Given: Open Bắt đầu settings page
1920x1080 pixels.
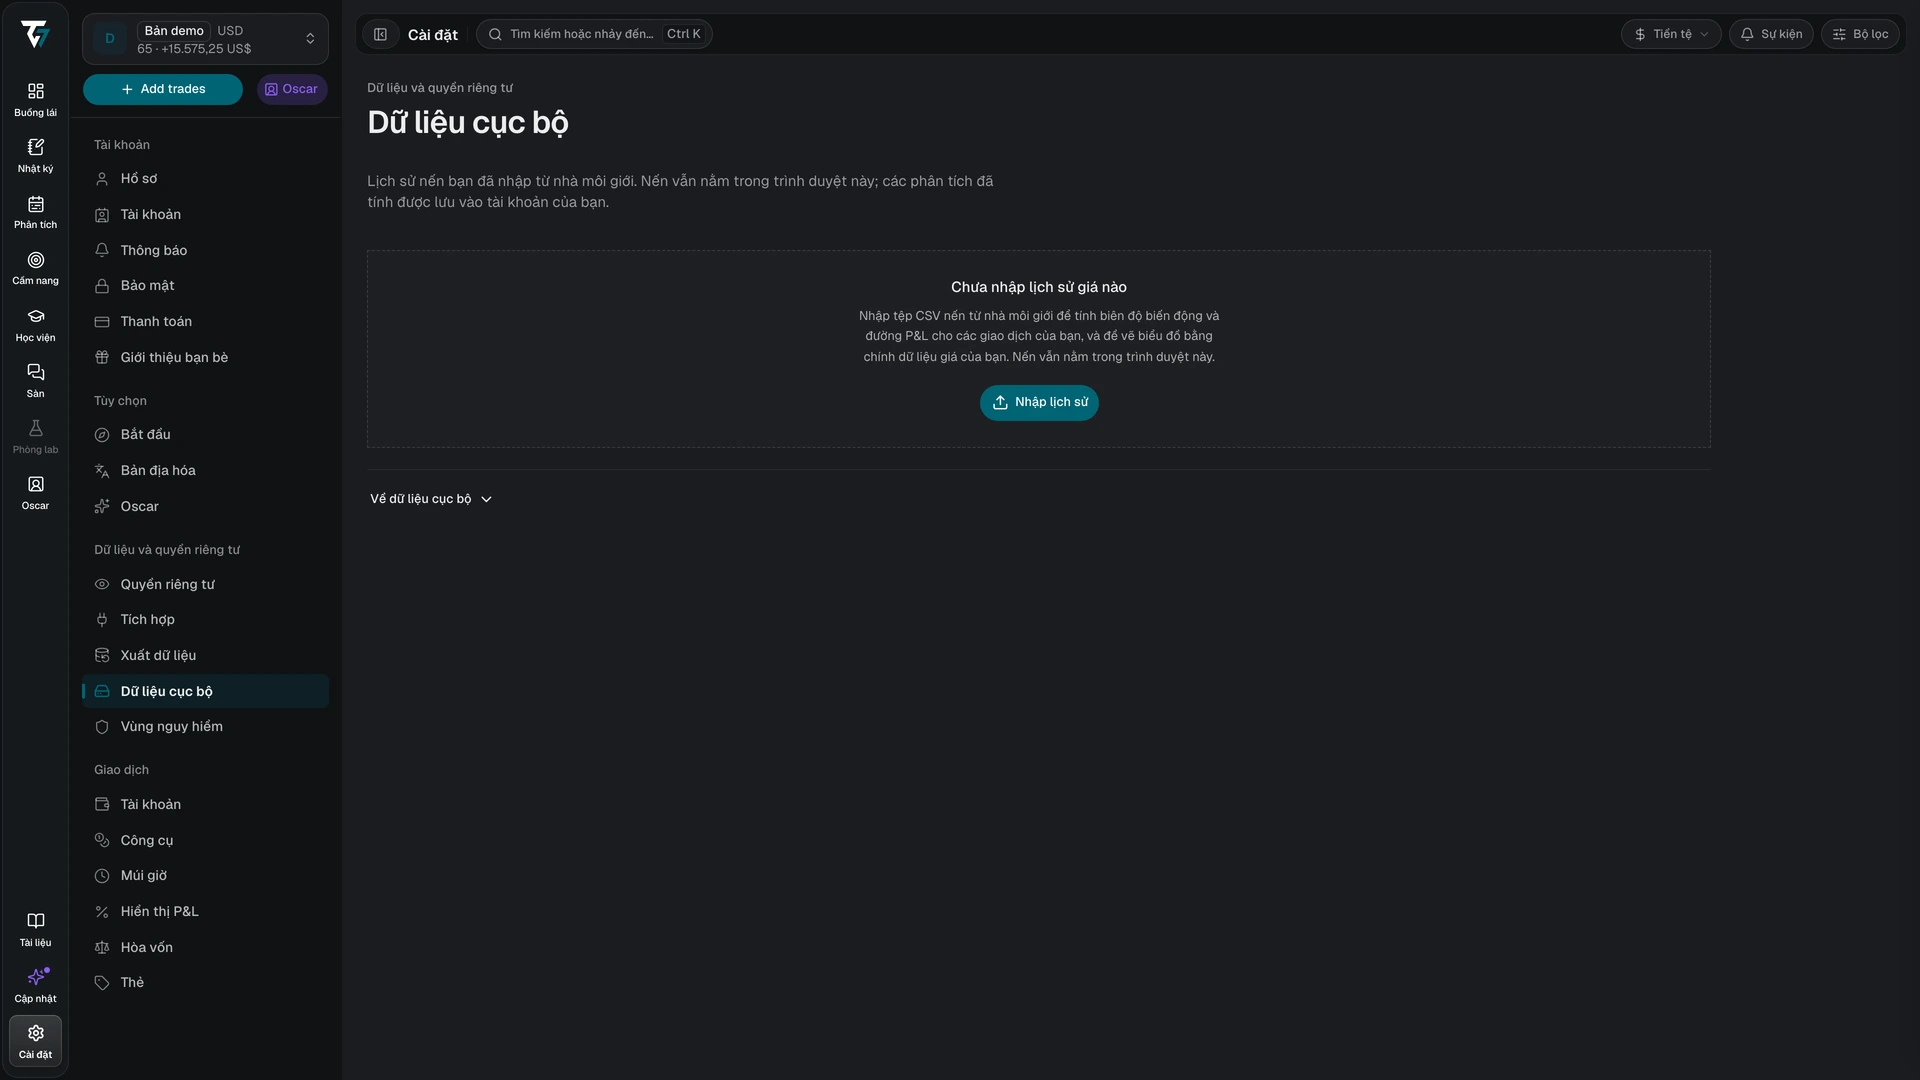Looking at the screenshot, I should pos(205,435).
